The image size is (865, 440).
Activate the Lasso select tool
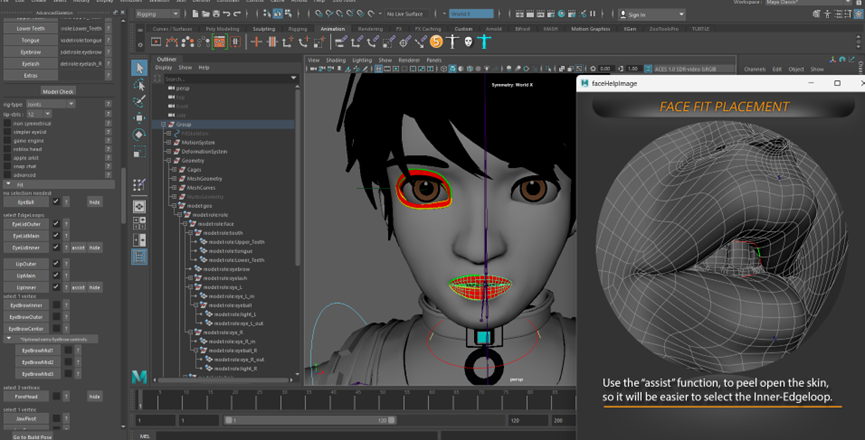[x=139, y=84]
